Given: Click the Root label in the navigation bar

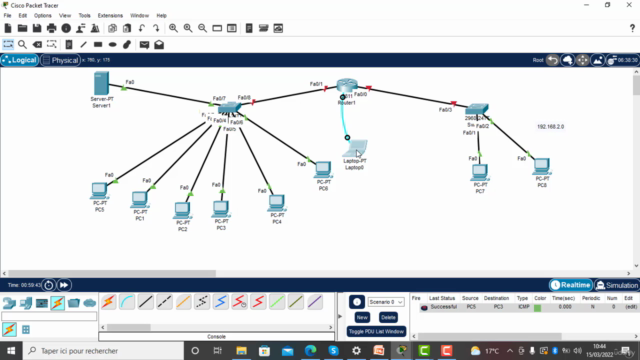Looking at the screenshot, I should coord(538,60).
